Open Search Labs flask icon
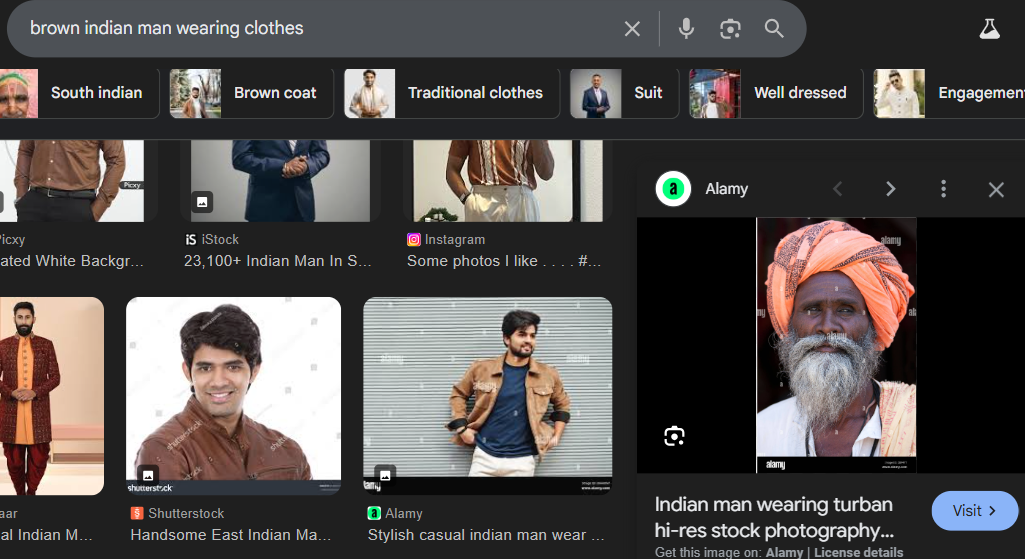This screenshot has width=1025, height=559. (x=989, y=29)
